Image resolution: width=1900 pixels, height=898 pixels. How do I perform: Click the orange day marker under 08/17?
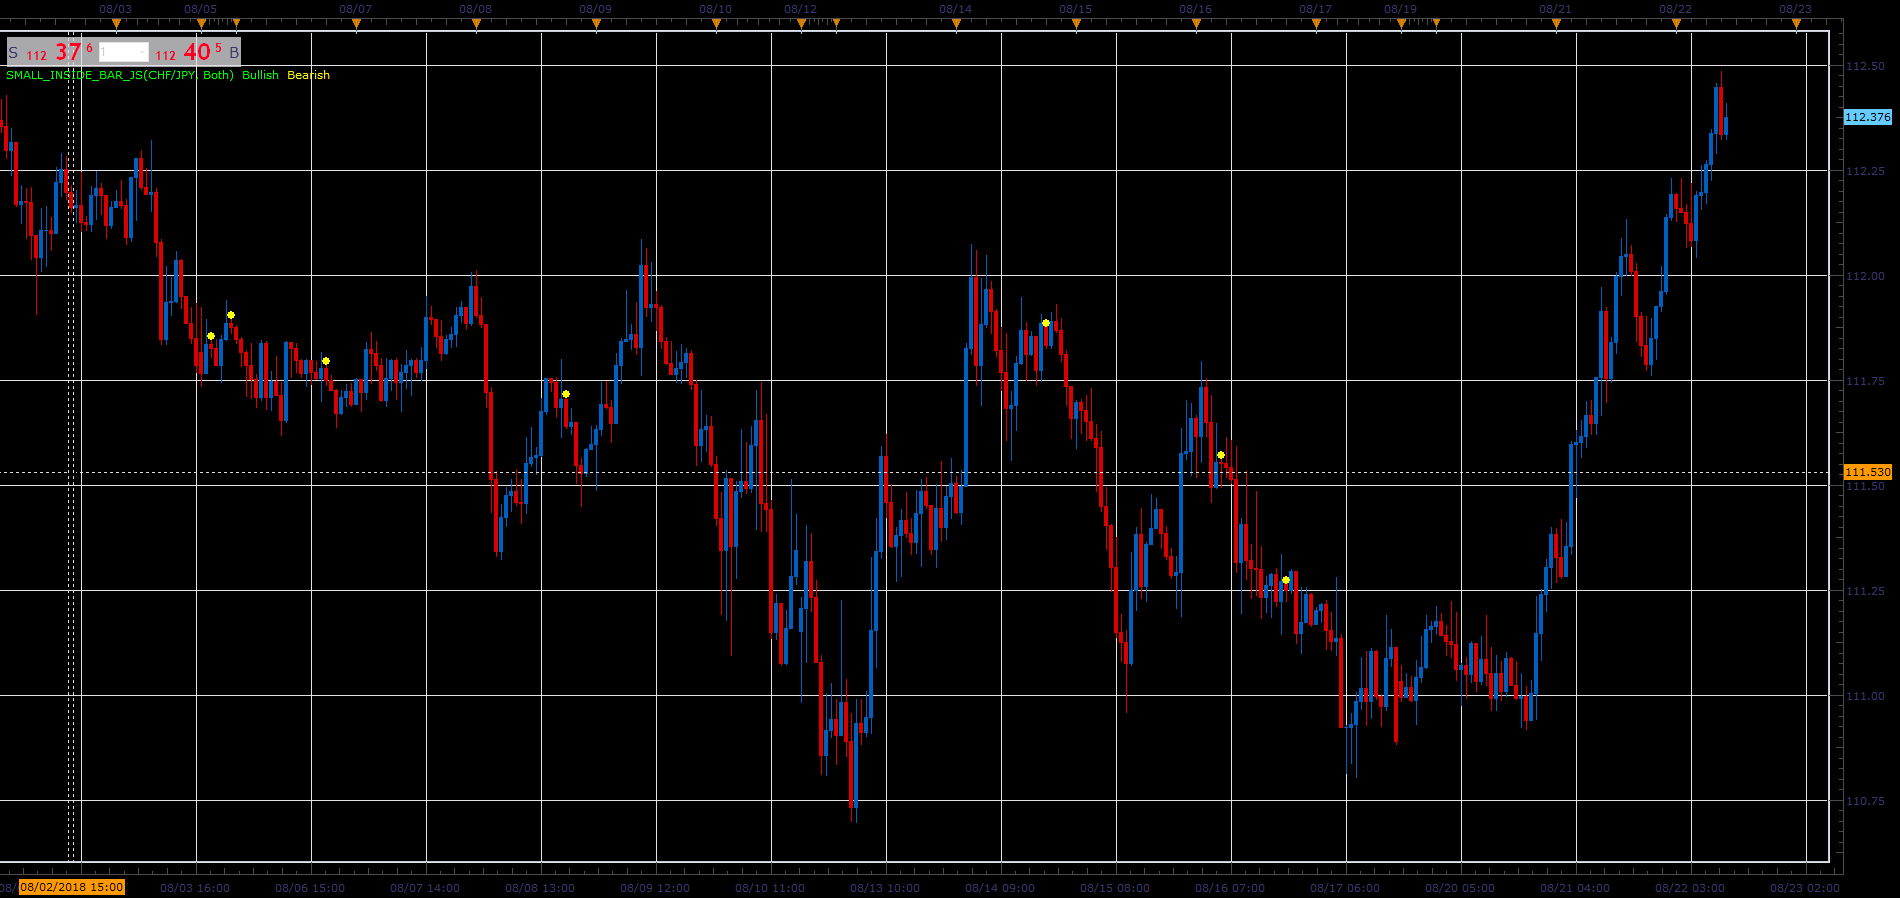point(1316,23)
